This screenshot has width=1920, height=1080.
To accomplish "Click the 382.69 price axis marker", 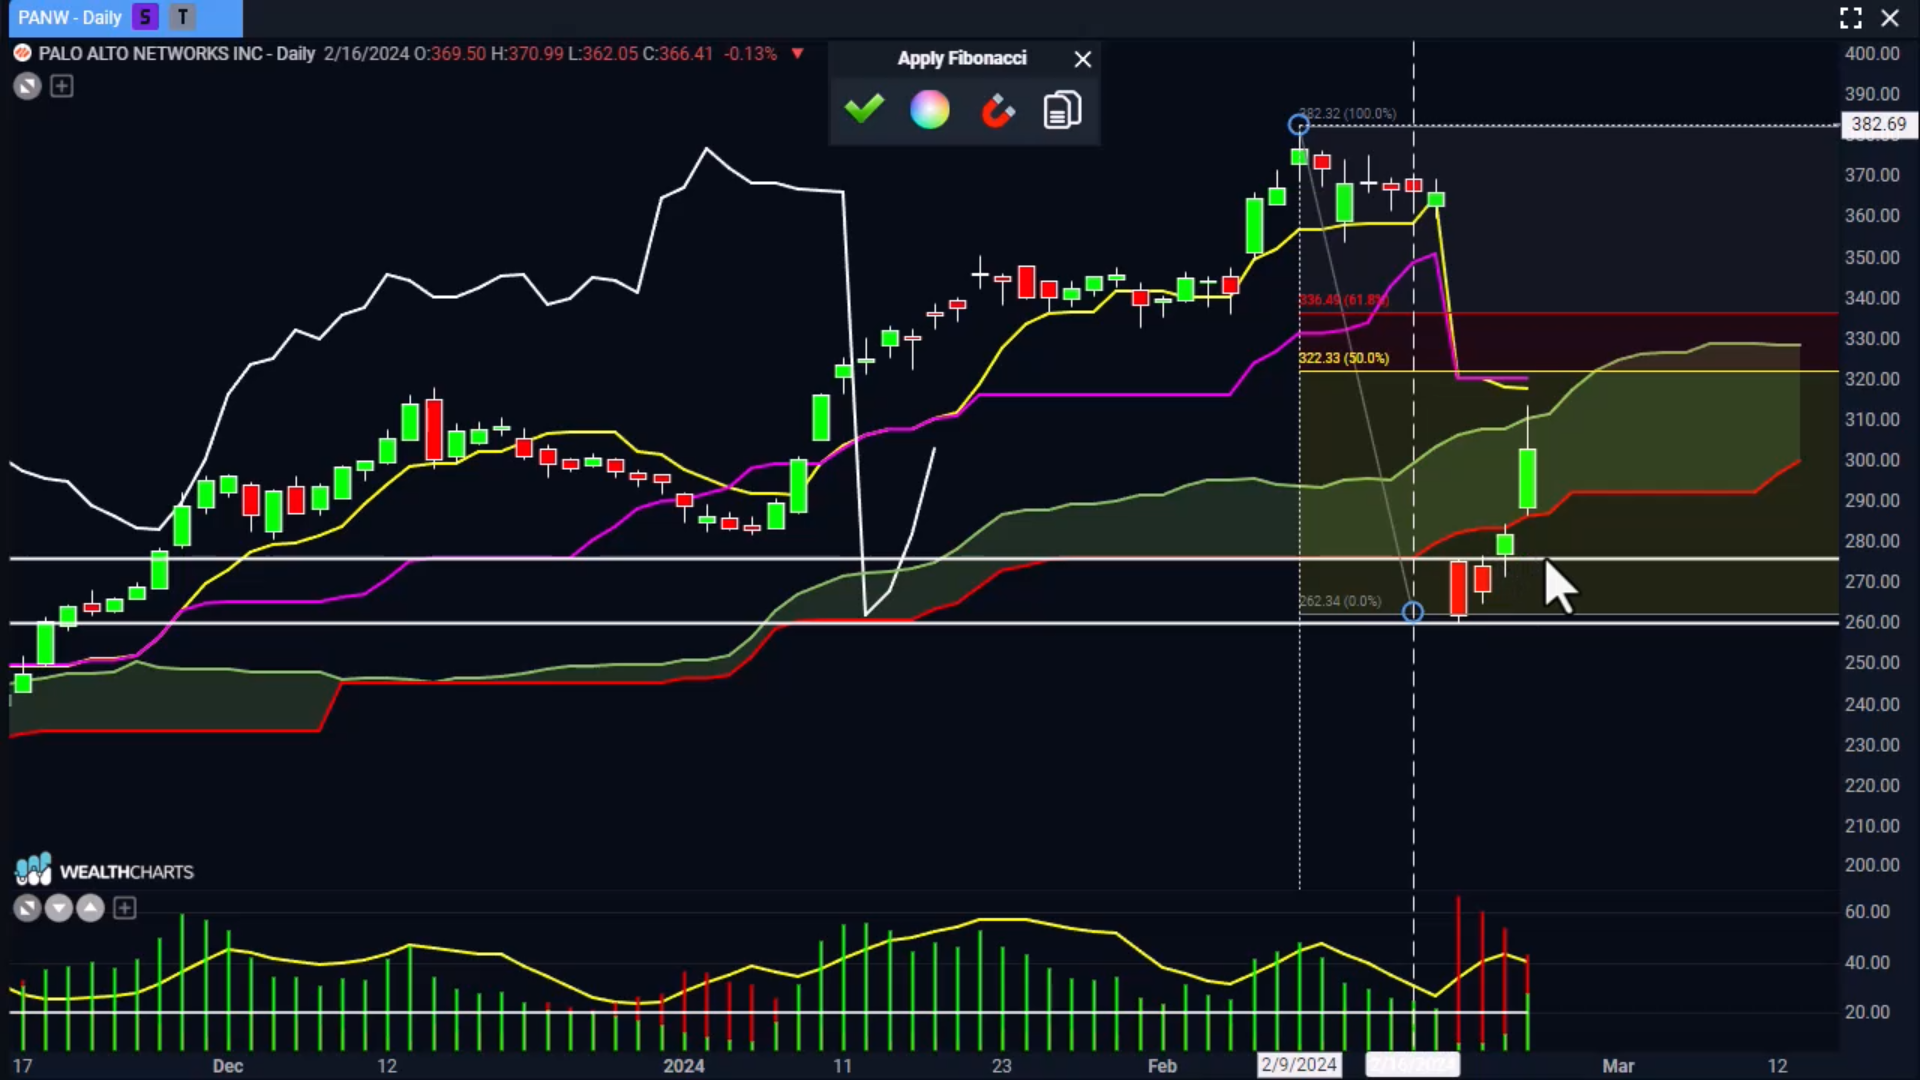I will 1878,124.
